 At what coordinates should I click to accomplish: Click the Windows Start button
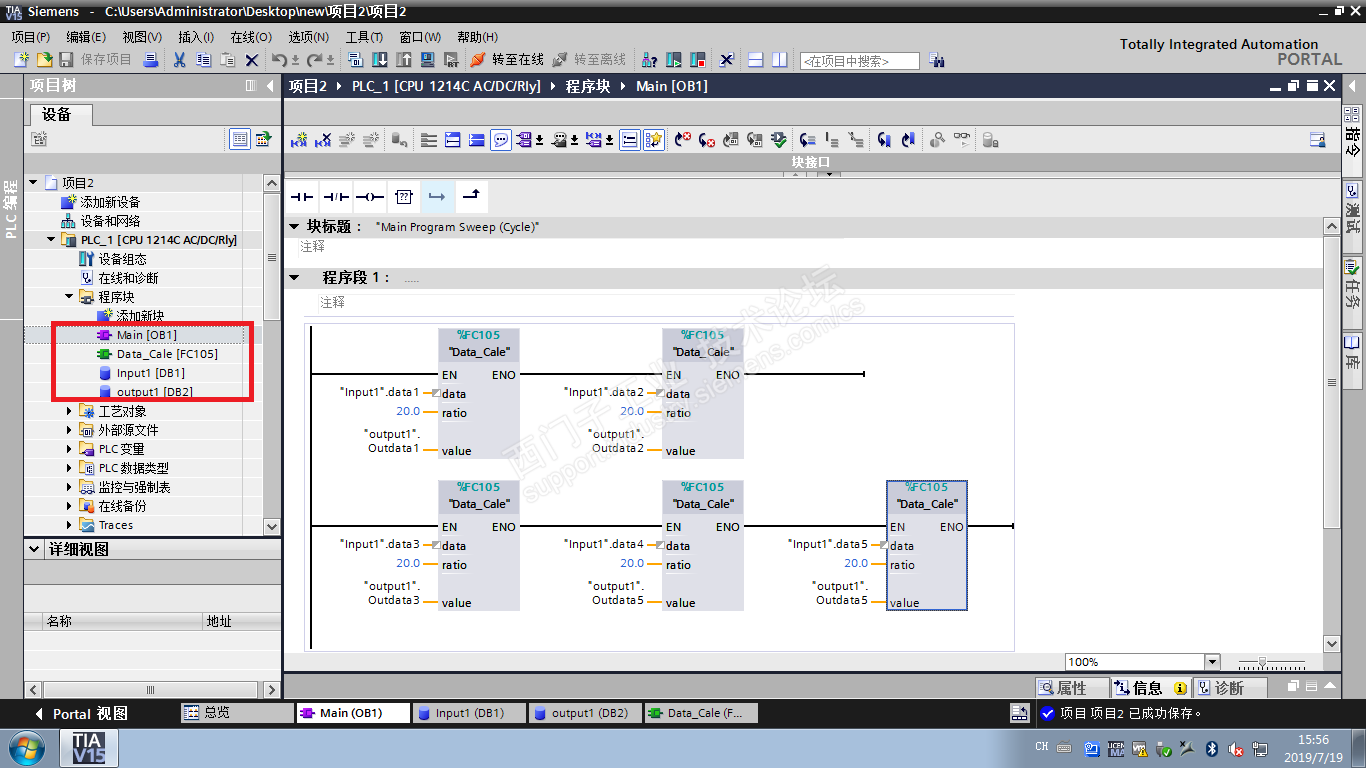point(26,748)
